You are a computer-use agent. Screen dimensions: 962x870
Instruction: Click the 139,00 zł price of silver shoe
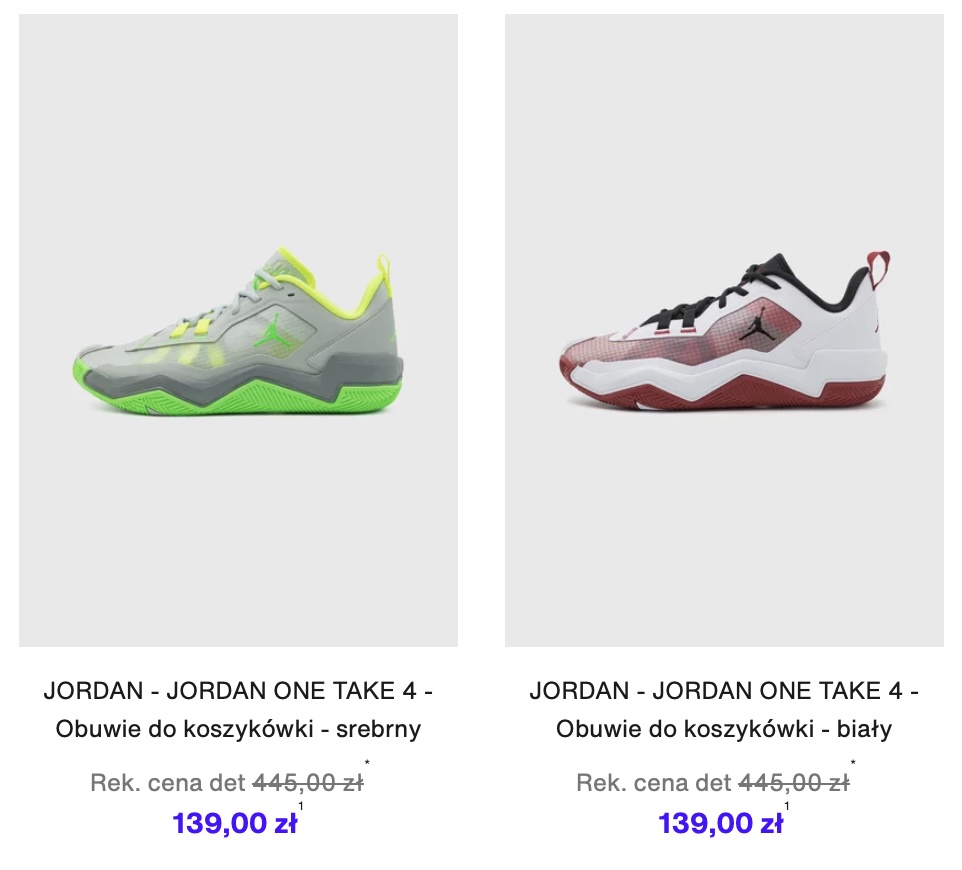pos(234,823)
